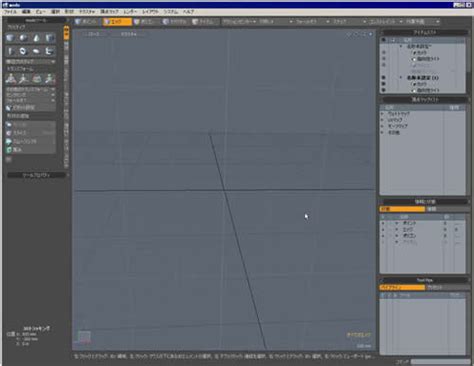
Task: Toggle visibility of 名称未設定 (1) scene
Action: point(384,78)
